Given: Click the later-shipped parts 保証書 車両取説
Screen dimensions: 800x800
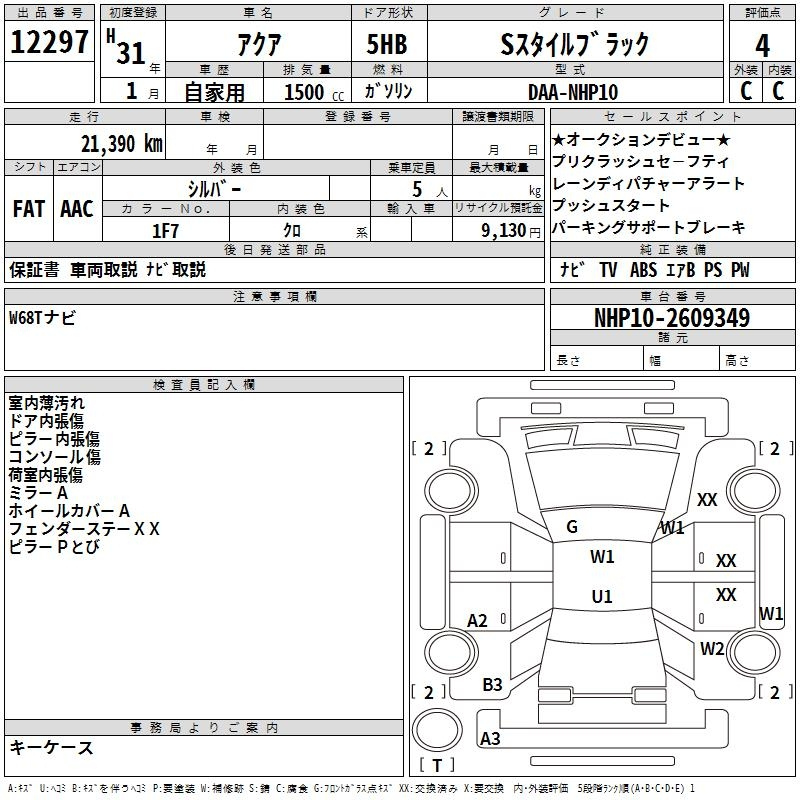Looking at the screenshot, I should pos(73,270).
